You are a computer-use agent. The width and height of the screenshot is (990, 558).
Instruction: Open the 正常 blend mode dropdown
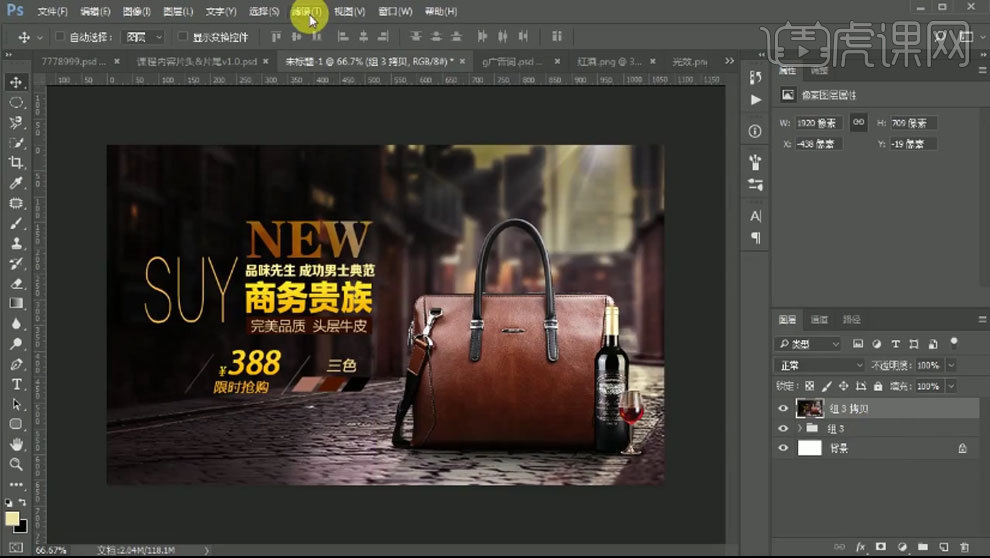[820, 365]
